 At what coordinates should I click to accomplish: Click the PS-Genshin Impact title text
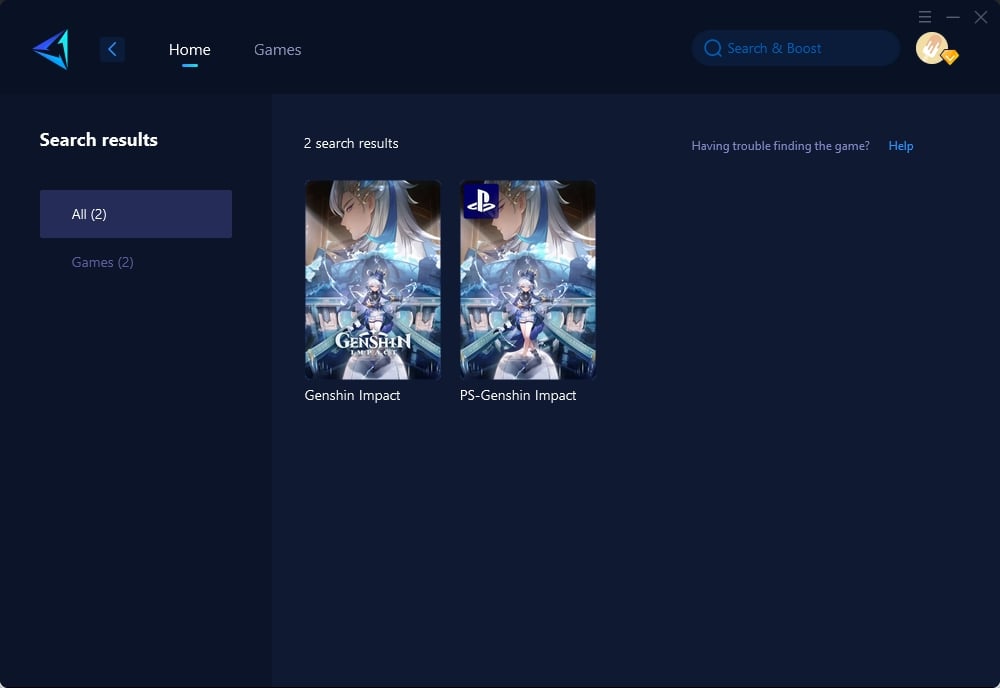point(518,395)
